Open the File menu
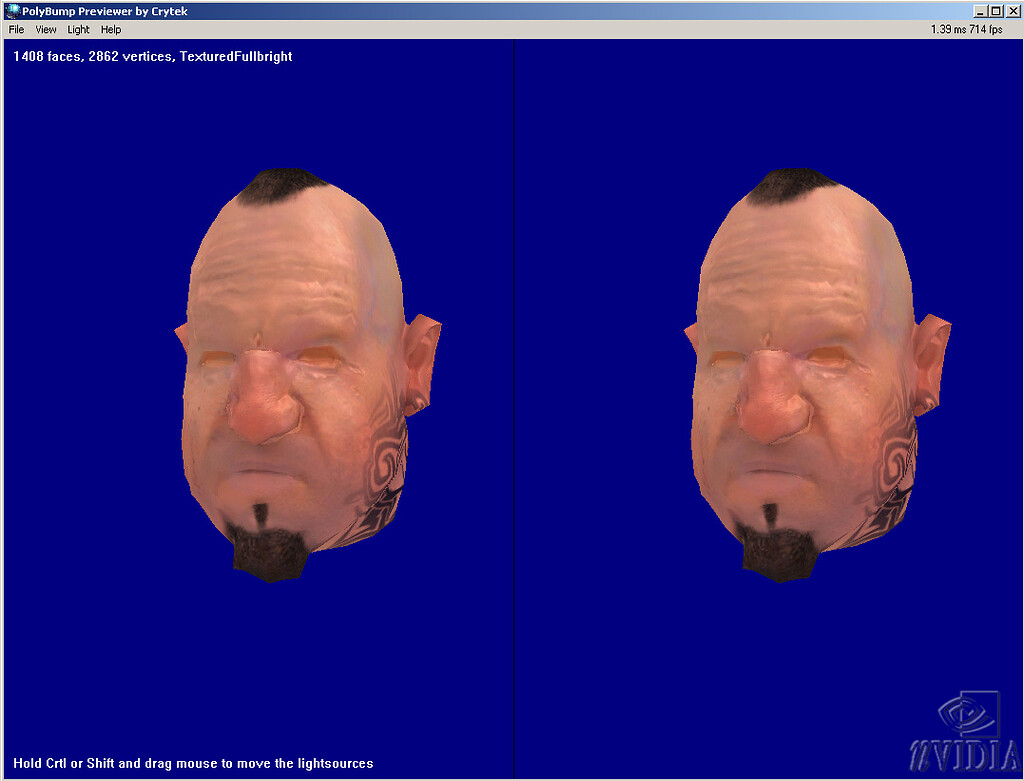1024x781 pixels. pos(16,29)
